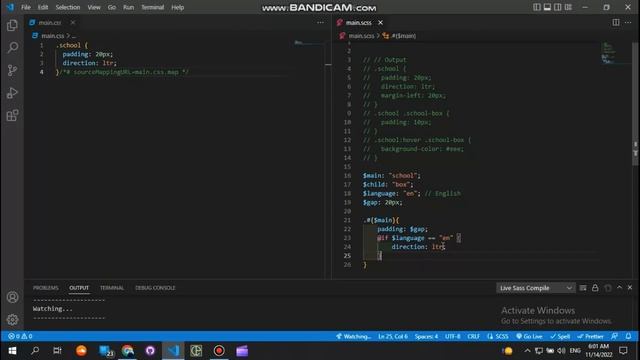The width and height of the screenshot is (640, 360).
Task: Open Task View on taskbar
Action: pos(58,351)
